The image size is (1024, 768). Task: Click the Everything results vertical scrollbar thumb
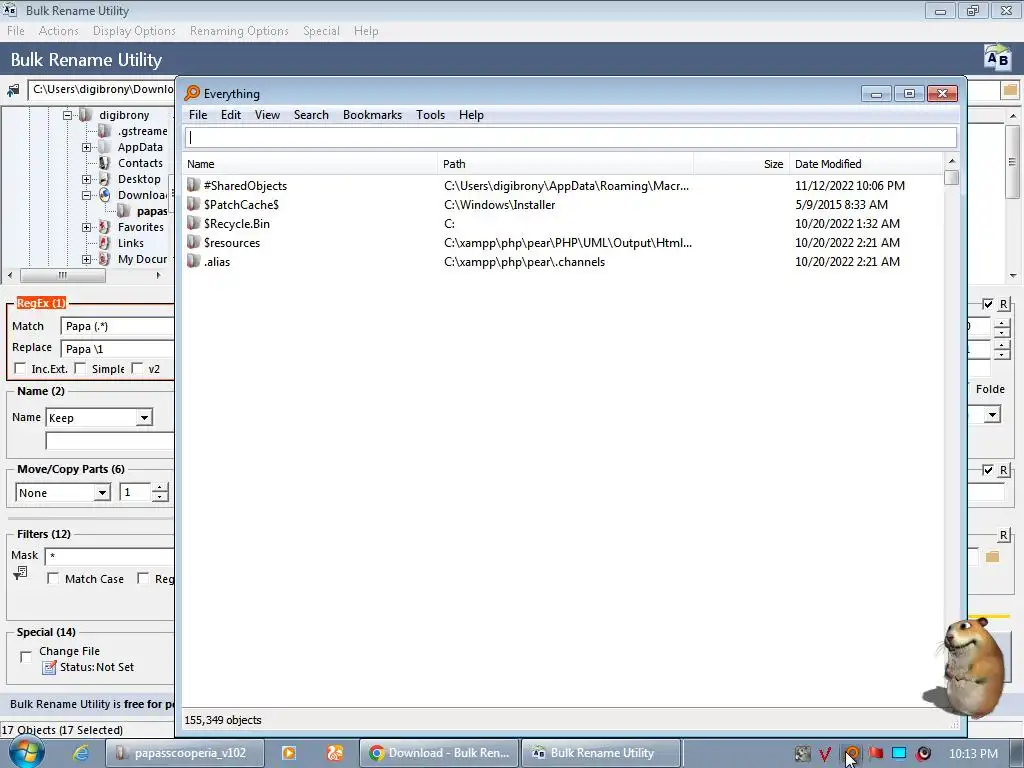[952, 177]
